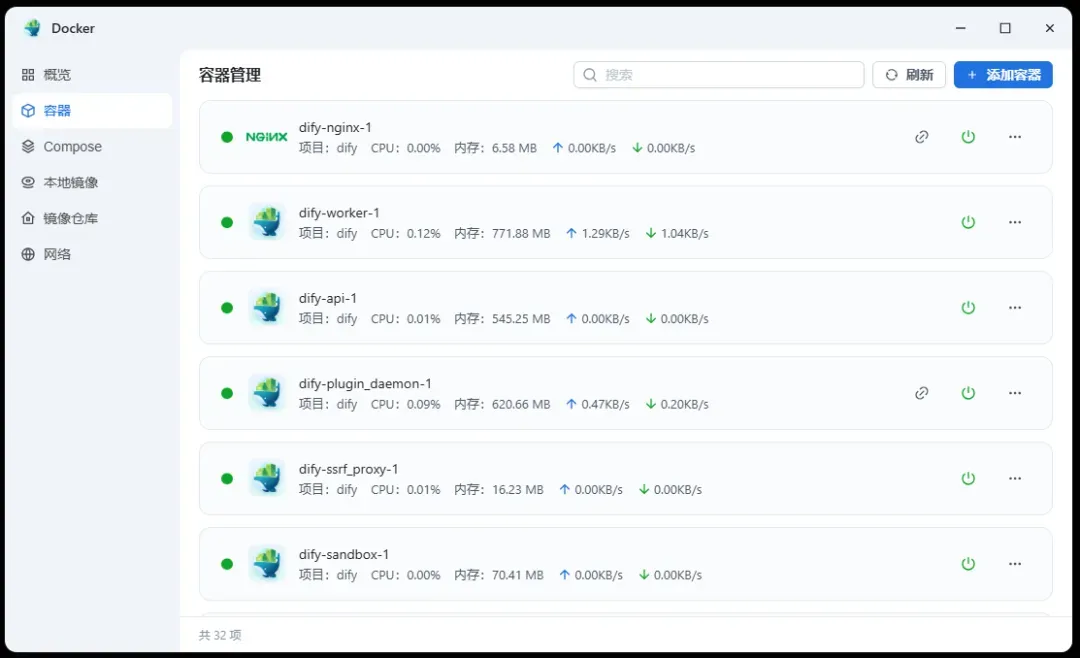This screenshot has width=1080, height=658.
Task: Open more options for dify-sandbox-1
Action: tap(1015, 564)
